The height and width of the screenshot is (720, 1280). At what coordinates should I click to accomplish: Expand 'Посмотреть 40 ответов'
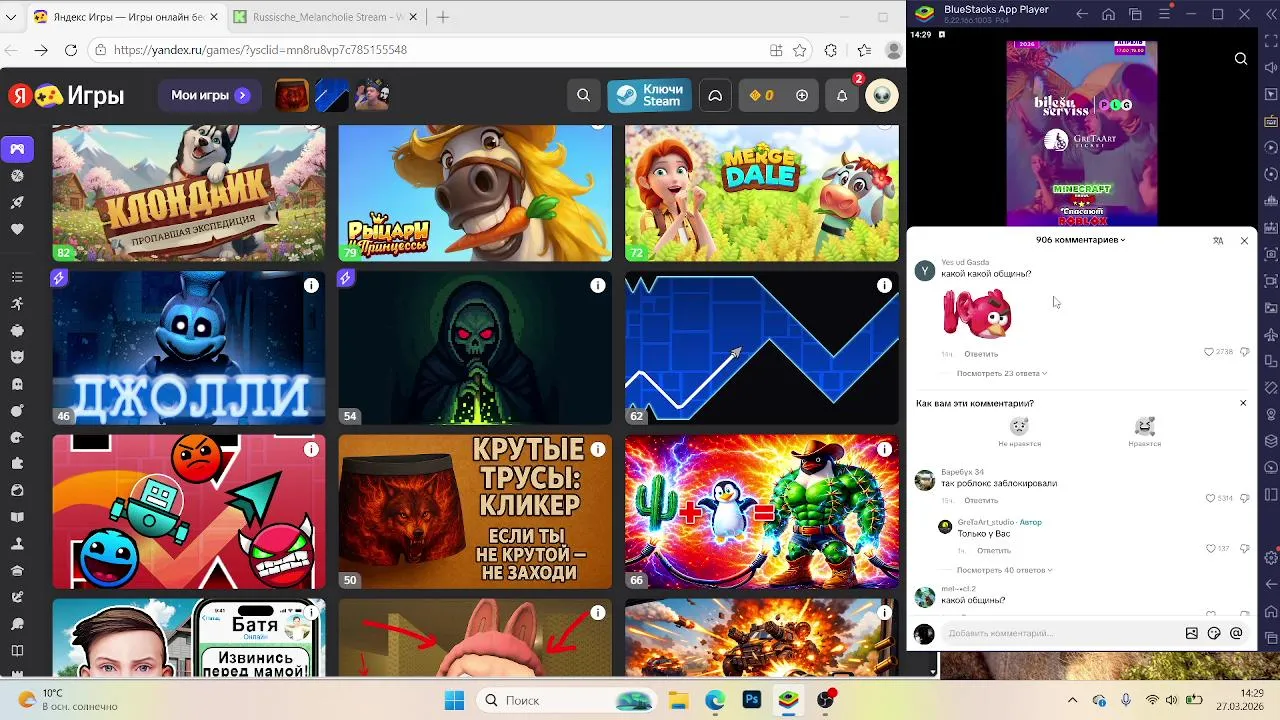click(1005, 570)
